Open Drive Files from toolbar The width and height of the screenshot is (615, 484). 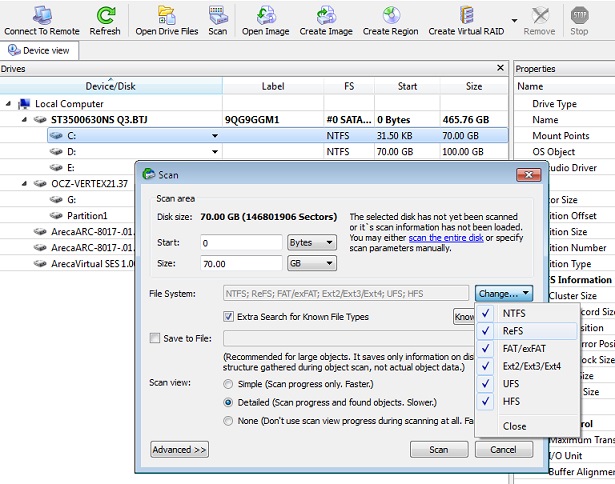pyautogui.click(x=167, y=15)
